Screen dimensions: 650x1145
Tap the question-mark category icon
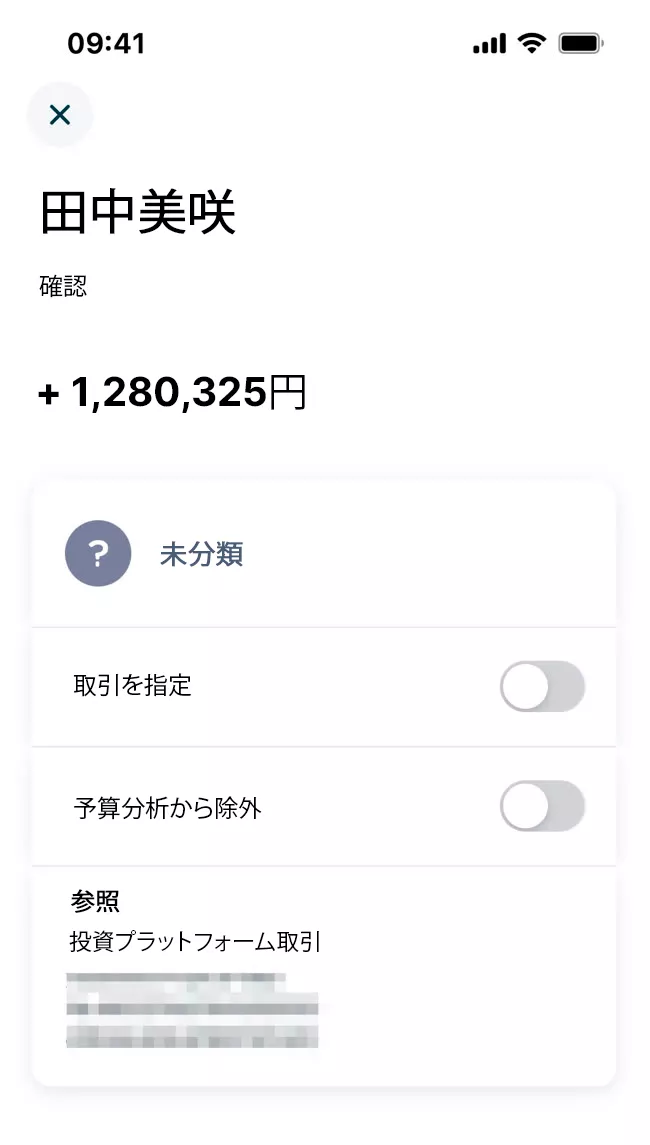click(x=98, y=553)
